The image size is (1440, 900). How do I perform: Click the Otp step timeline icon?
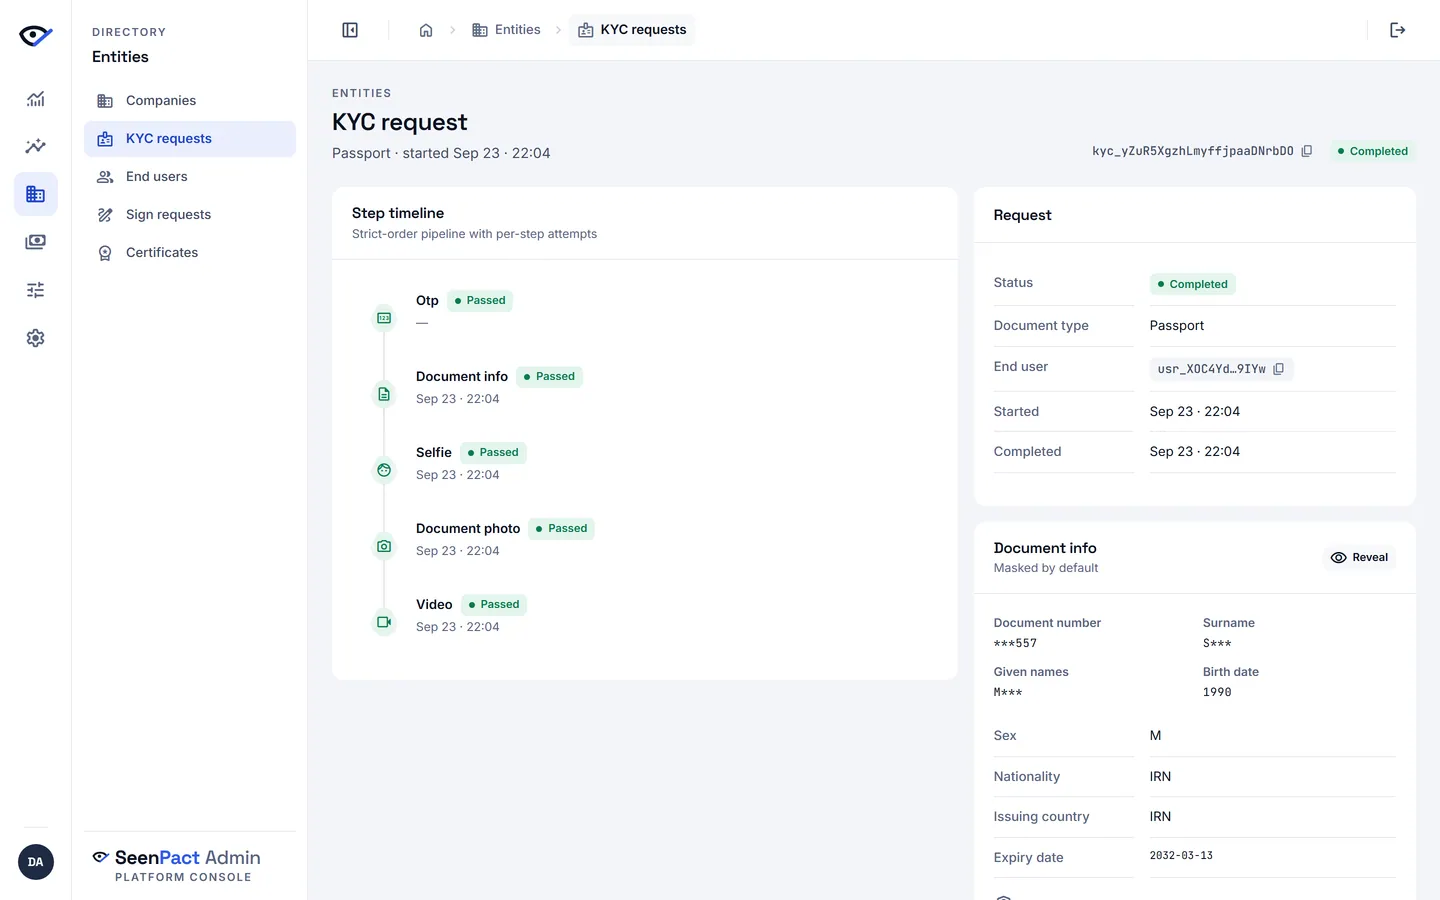384,318
